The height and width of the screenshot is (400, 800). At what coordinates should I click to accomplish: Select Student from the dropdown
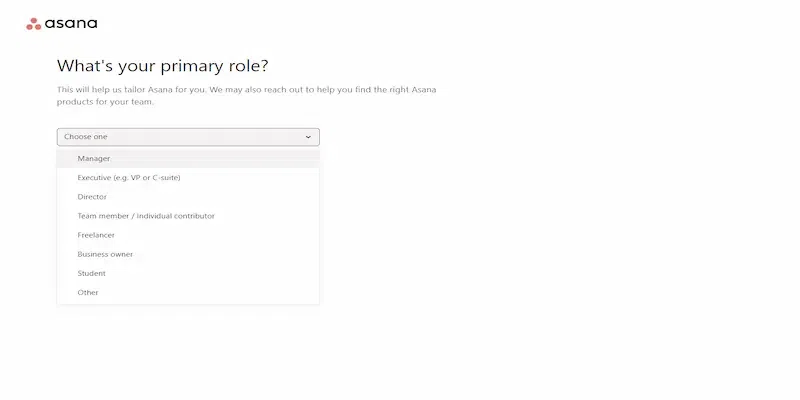click(91, 273)
